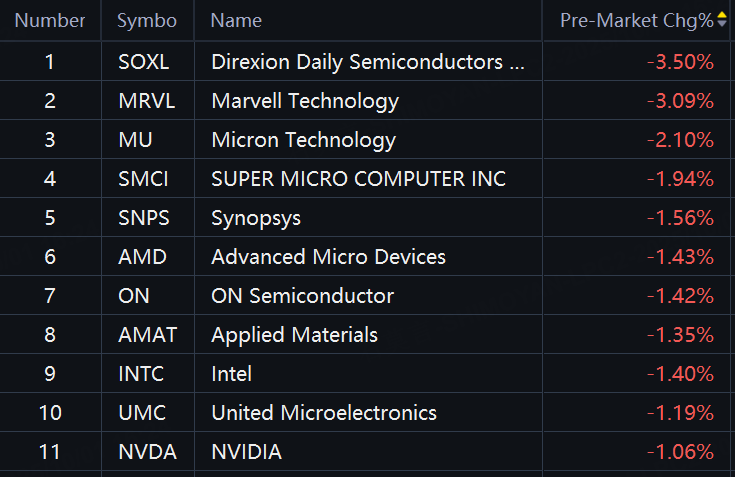
Task: Select SUPER MICRO COMPUTER INC row
Action: coord(368,179)
